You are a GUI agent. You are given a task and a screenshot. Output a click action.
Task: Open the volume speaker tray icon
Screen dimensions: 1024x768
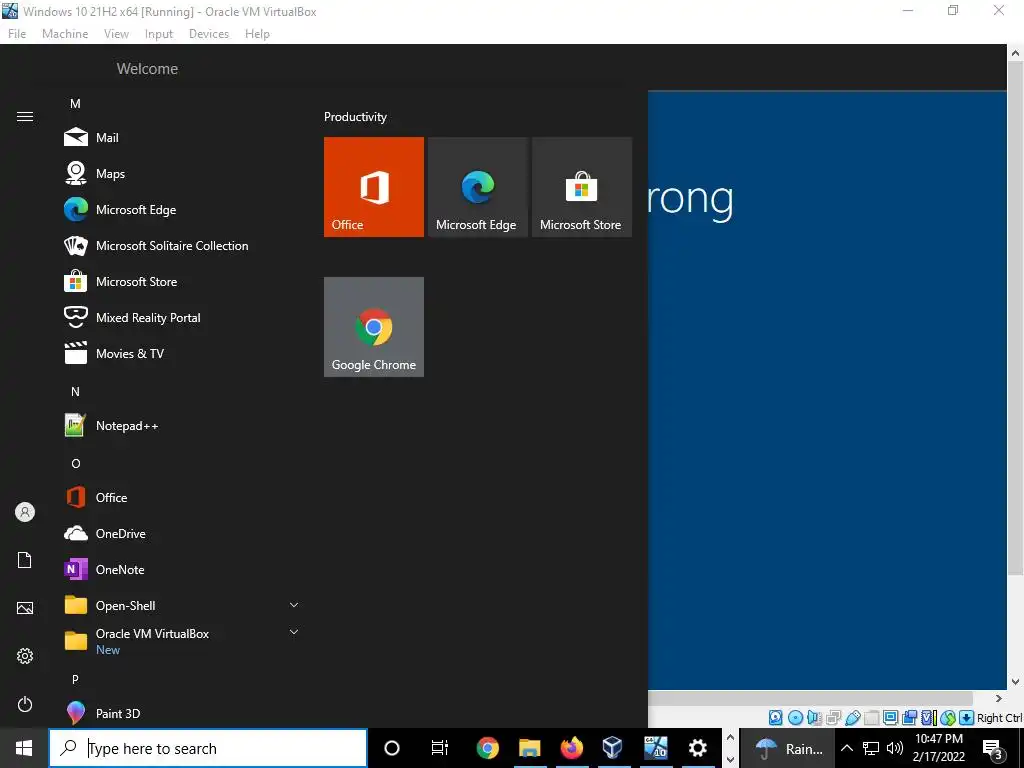pos(895,748)
